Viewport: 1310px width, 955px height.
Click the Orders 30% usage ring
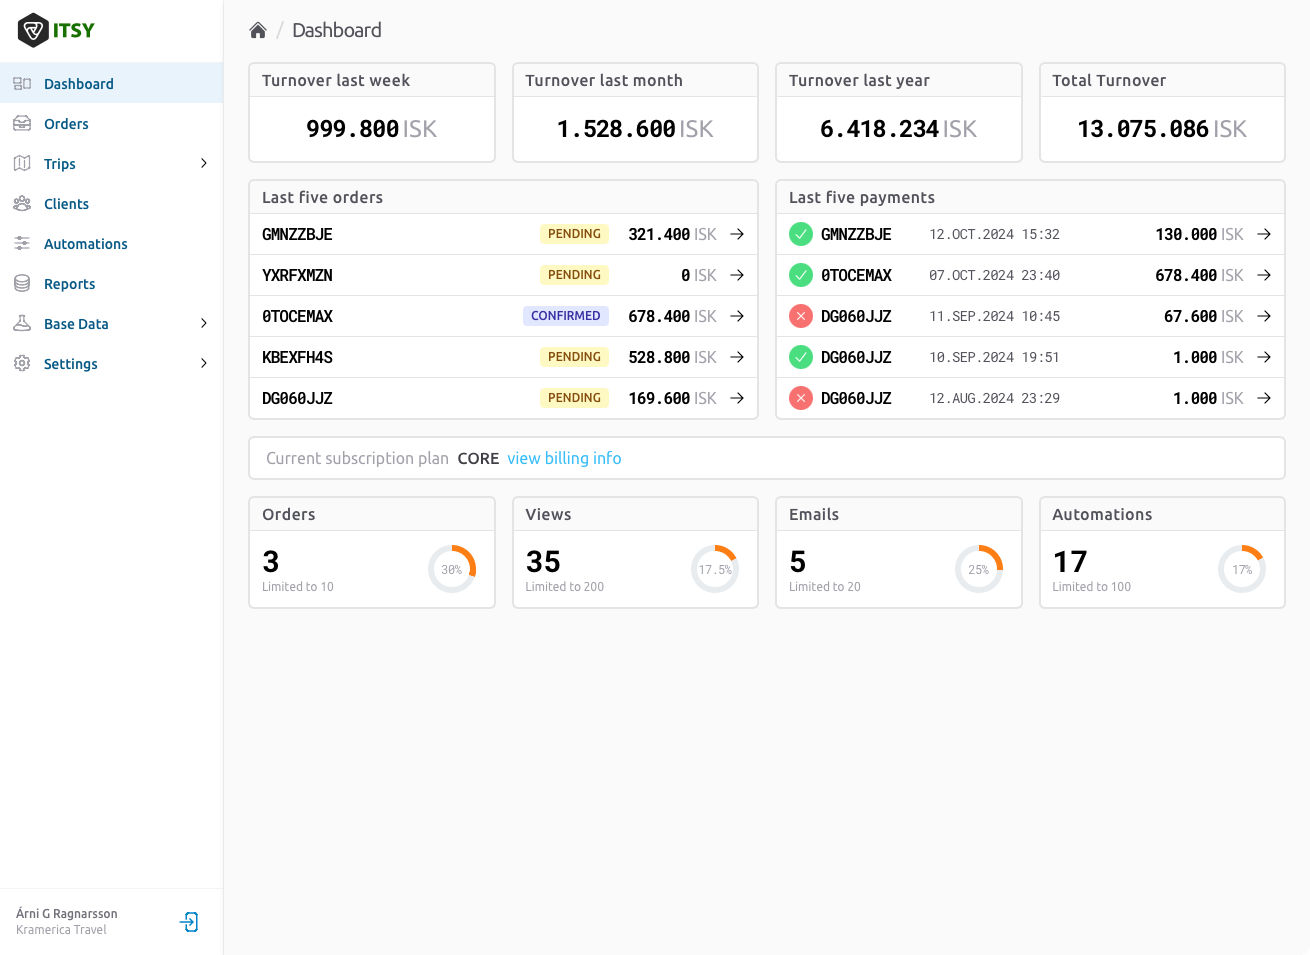(x=452, y=569)
